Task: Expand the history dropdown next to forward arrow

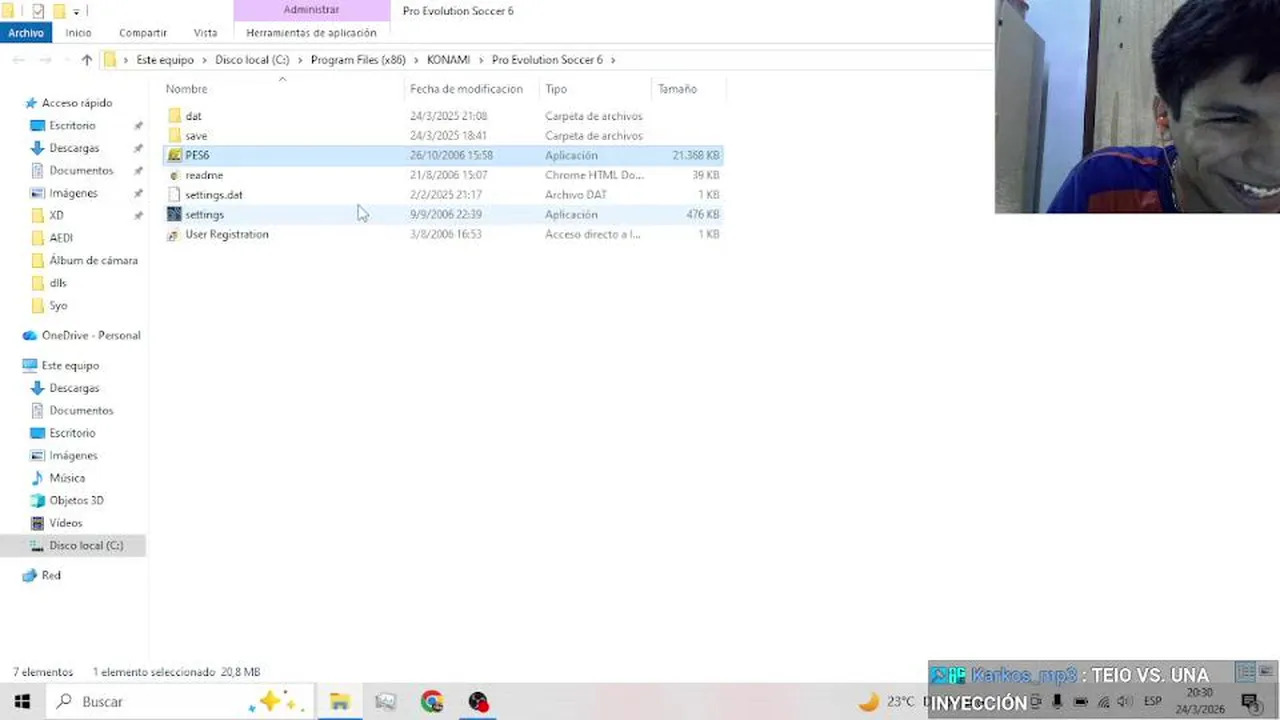Action: point(66,60)
